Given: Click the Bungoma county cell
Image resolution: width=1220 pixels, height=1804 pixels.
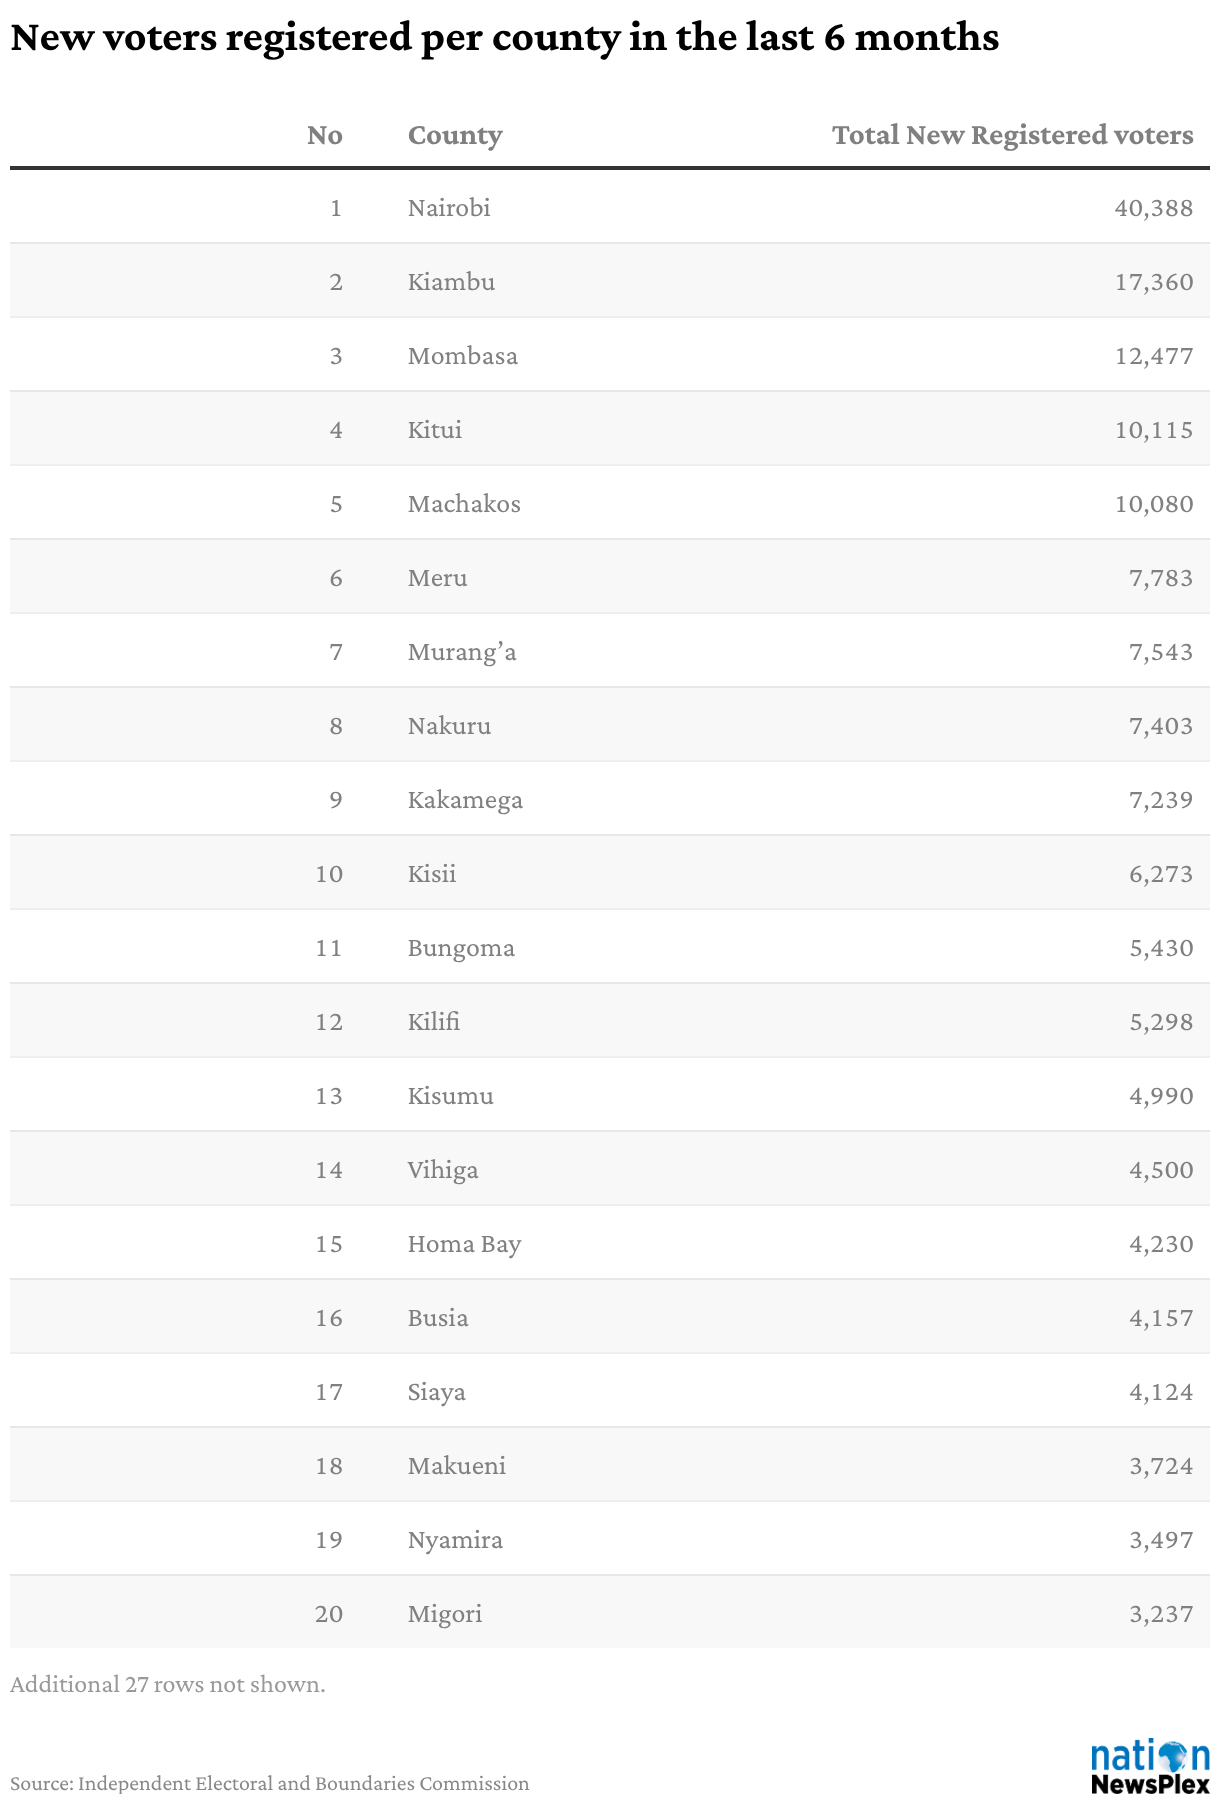Looking at the screenshot, I should 461,948.
